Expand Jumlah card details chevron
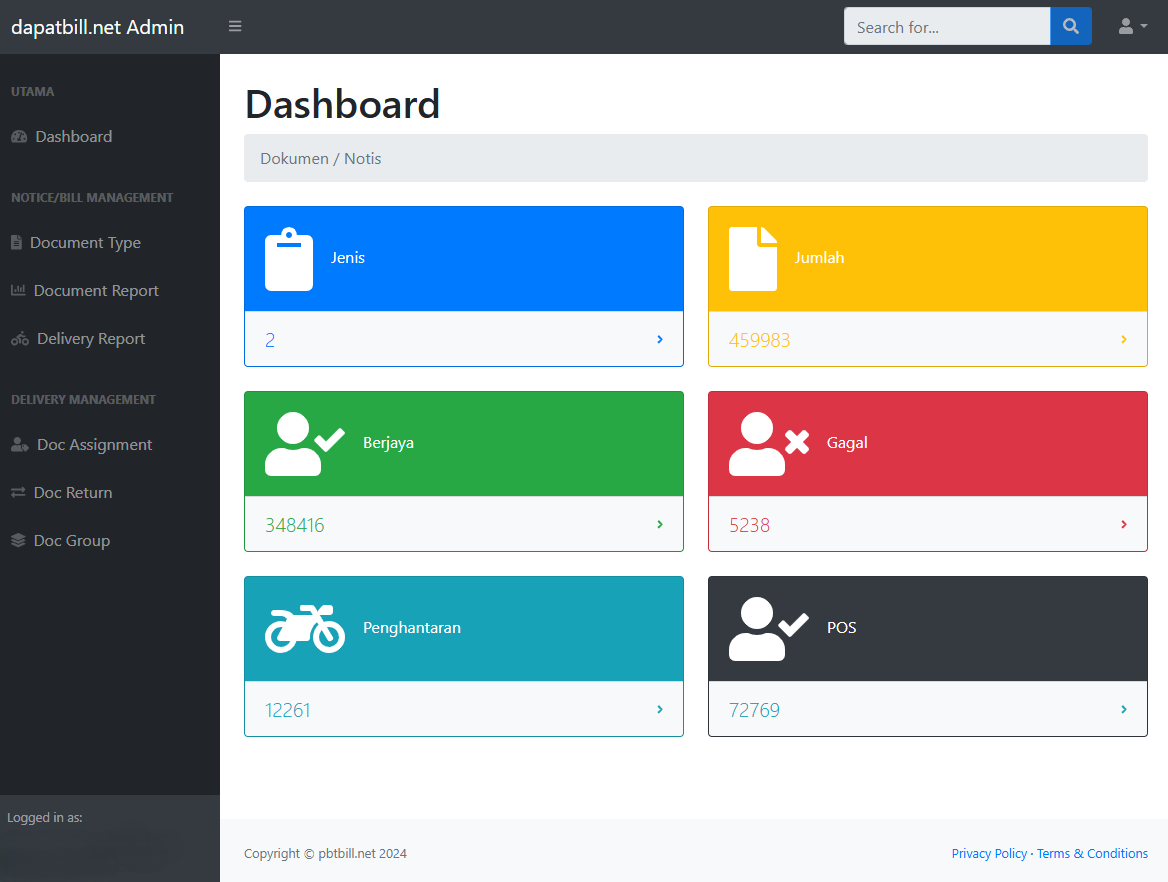Image resolution: width=1168 pixels, height=882 pixels. point(1124,340)
